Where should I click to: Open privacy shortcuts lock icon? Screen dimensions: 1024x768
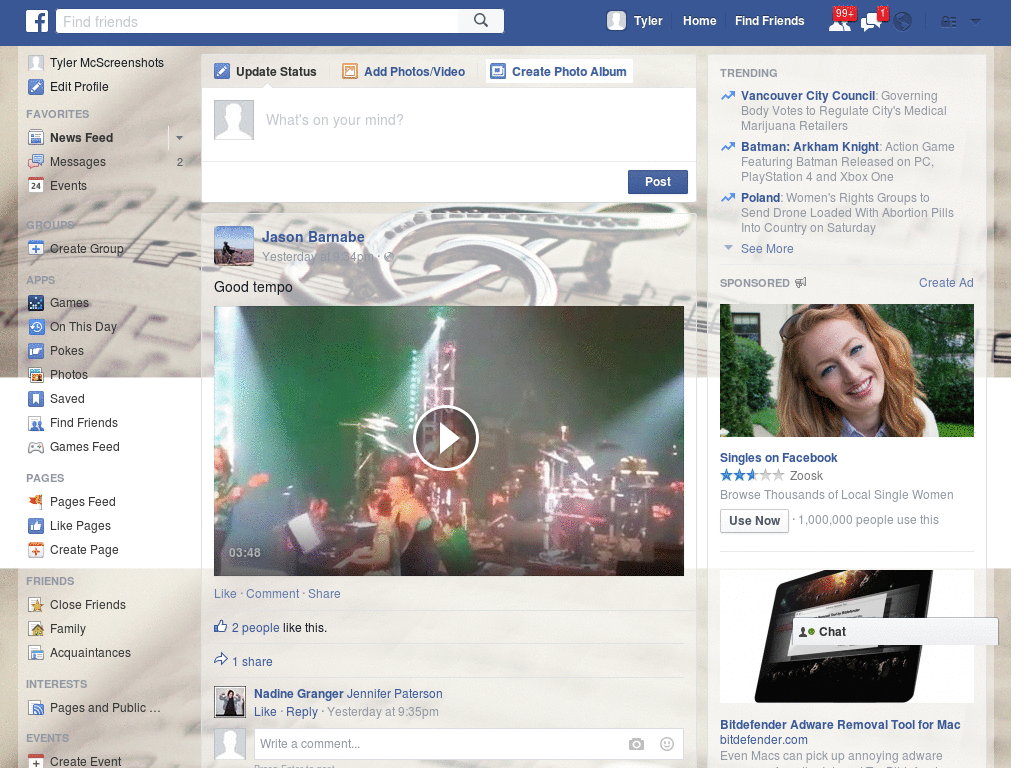point(948,22)
